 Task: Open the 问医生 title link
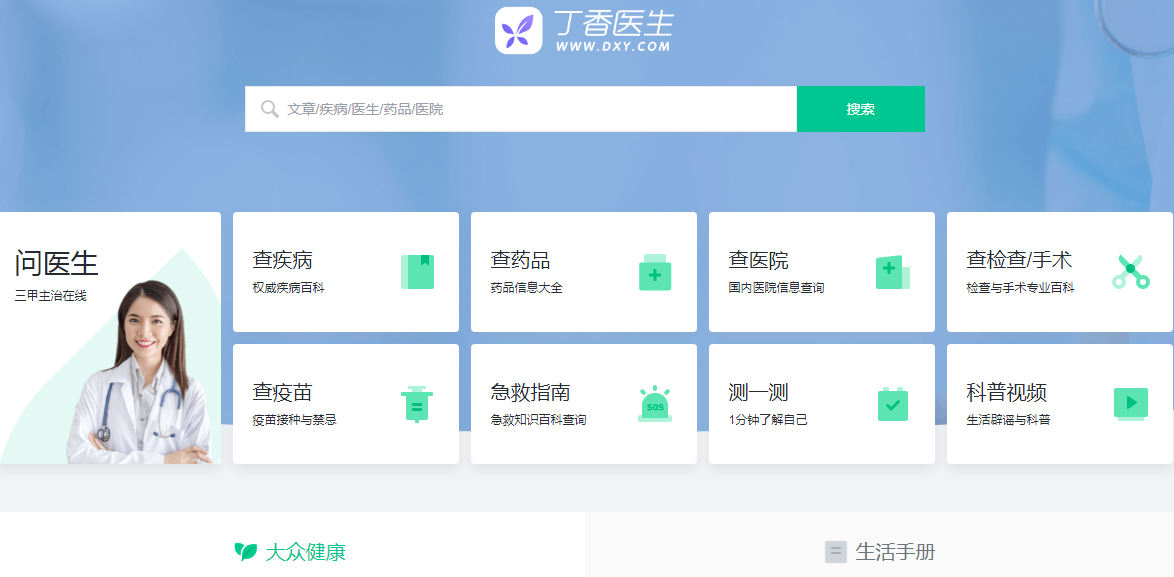click(57, 263)
